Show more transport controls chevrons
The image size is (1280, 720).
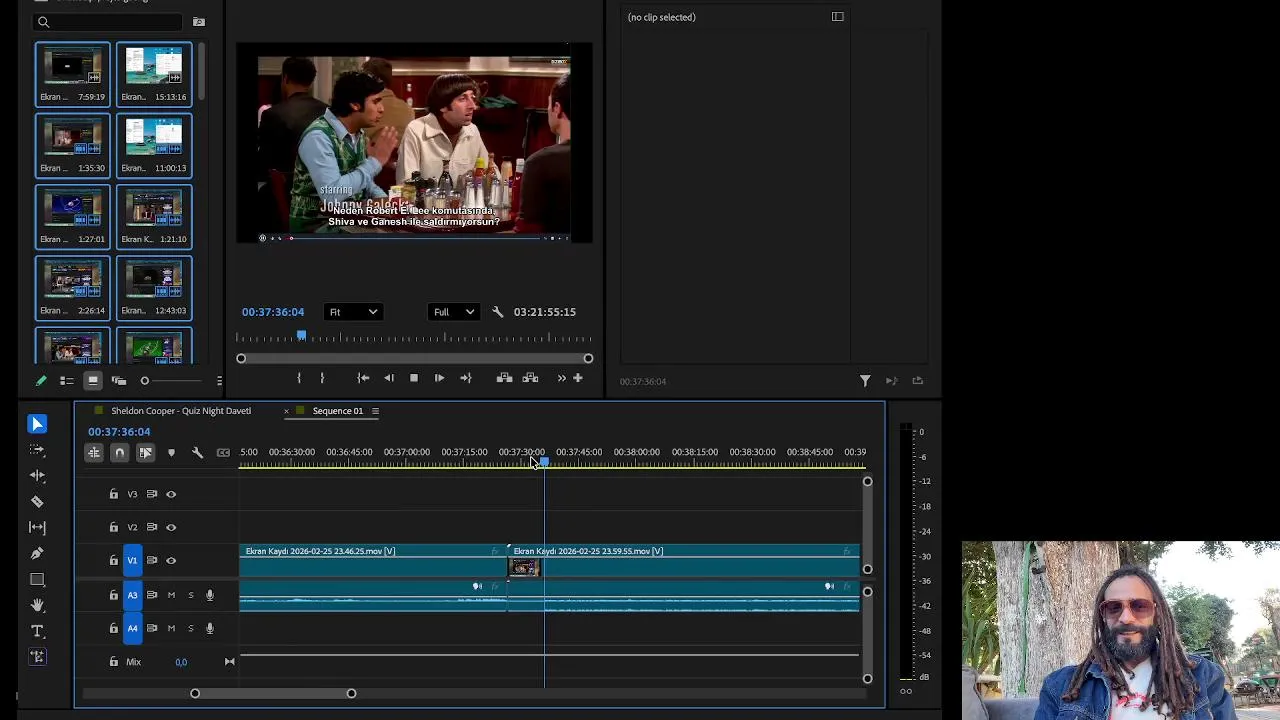(x=561, y=378)
